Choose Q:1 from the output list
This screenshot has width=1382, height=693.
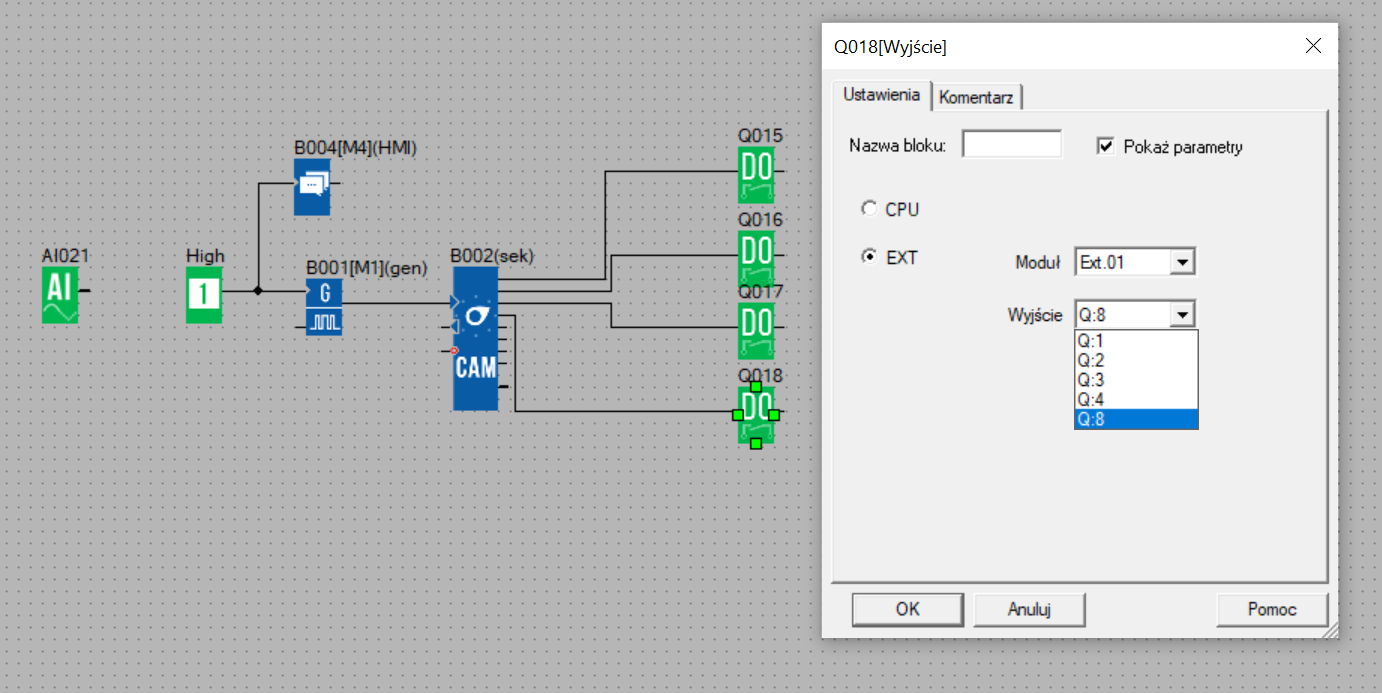(x=1135, y=340)
